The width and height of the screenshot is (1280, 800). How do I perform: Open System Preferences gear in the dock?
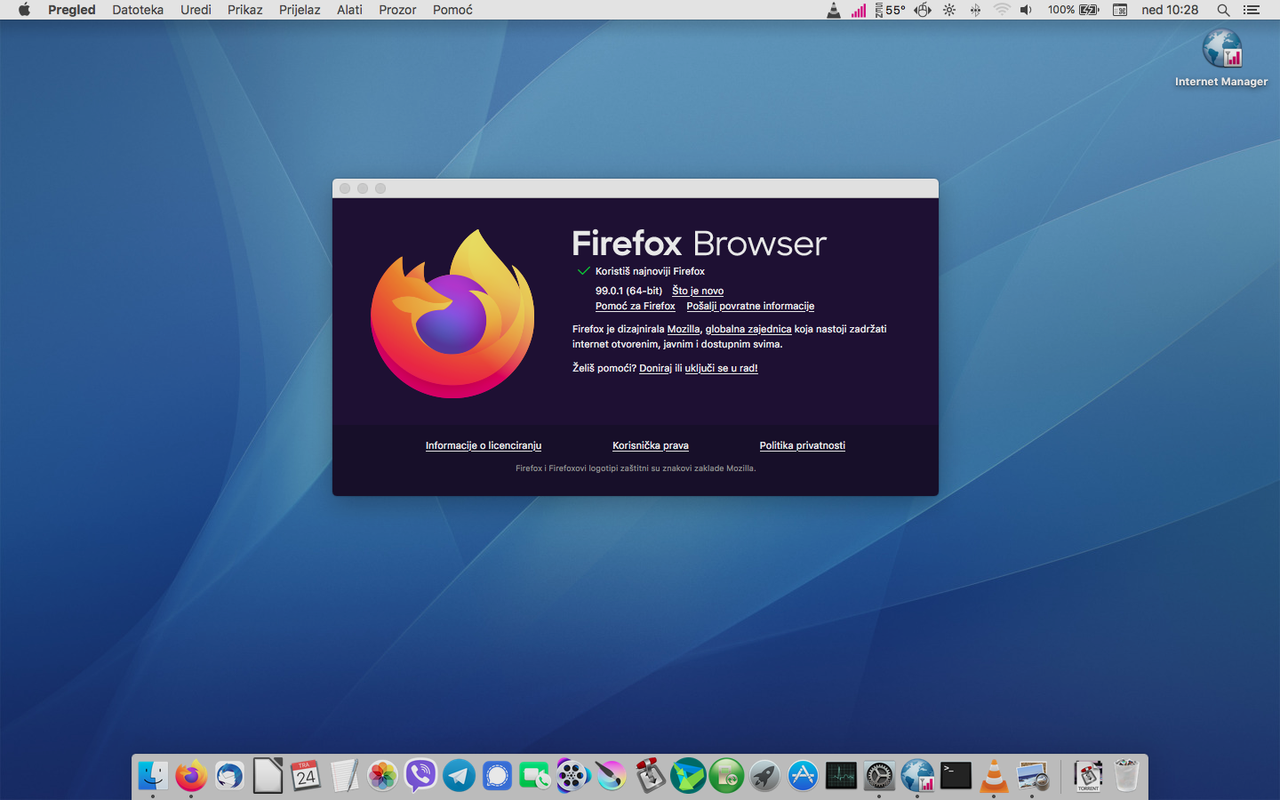tap(879, 775)
